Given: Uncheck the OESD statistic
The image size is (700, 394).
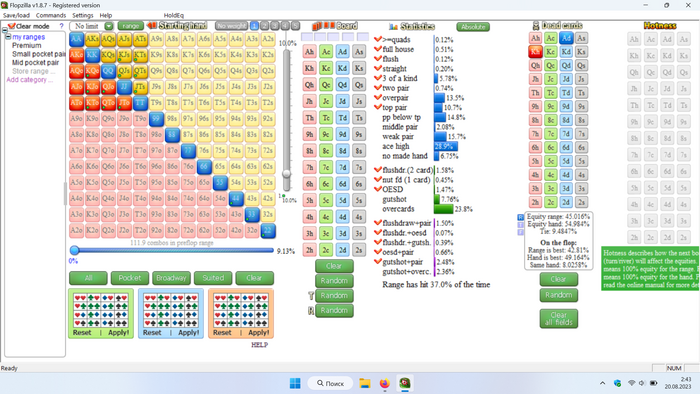Looking at the screenshot, I should tap(378, 189).
